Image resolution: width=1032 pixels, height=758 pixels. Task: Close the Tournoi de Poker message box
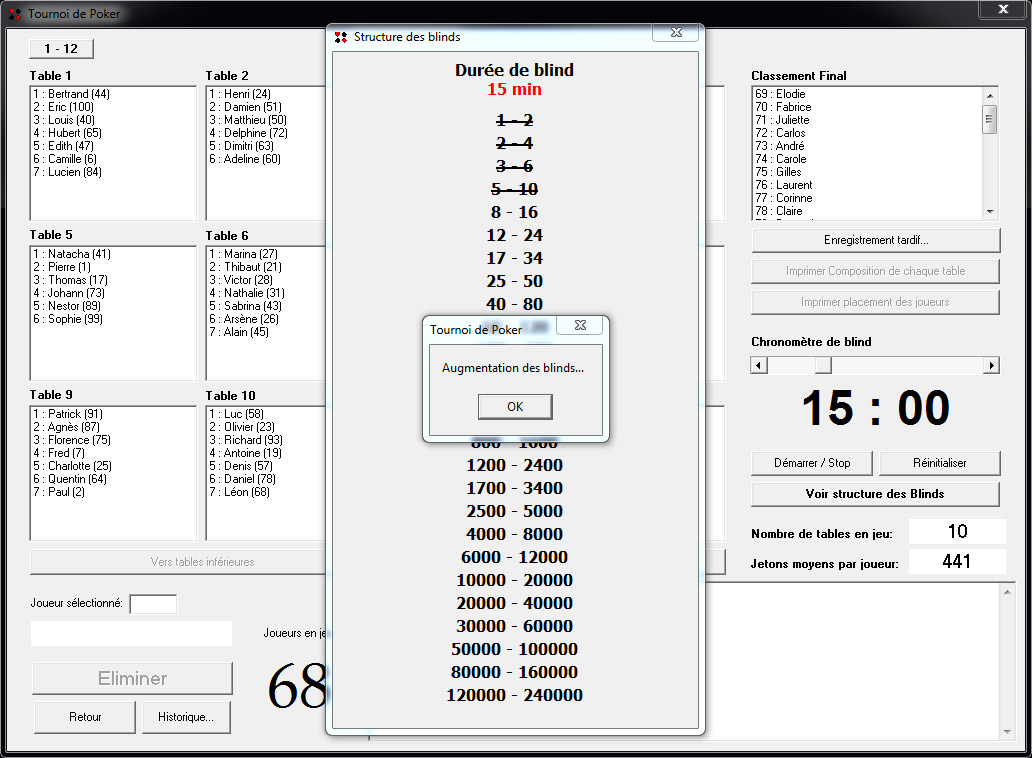coord(579,326)
